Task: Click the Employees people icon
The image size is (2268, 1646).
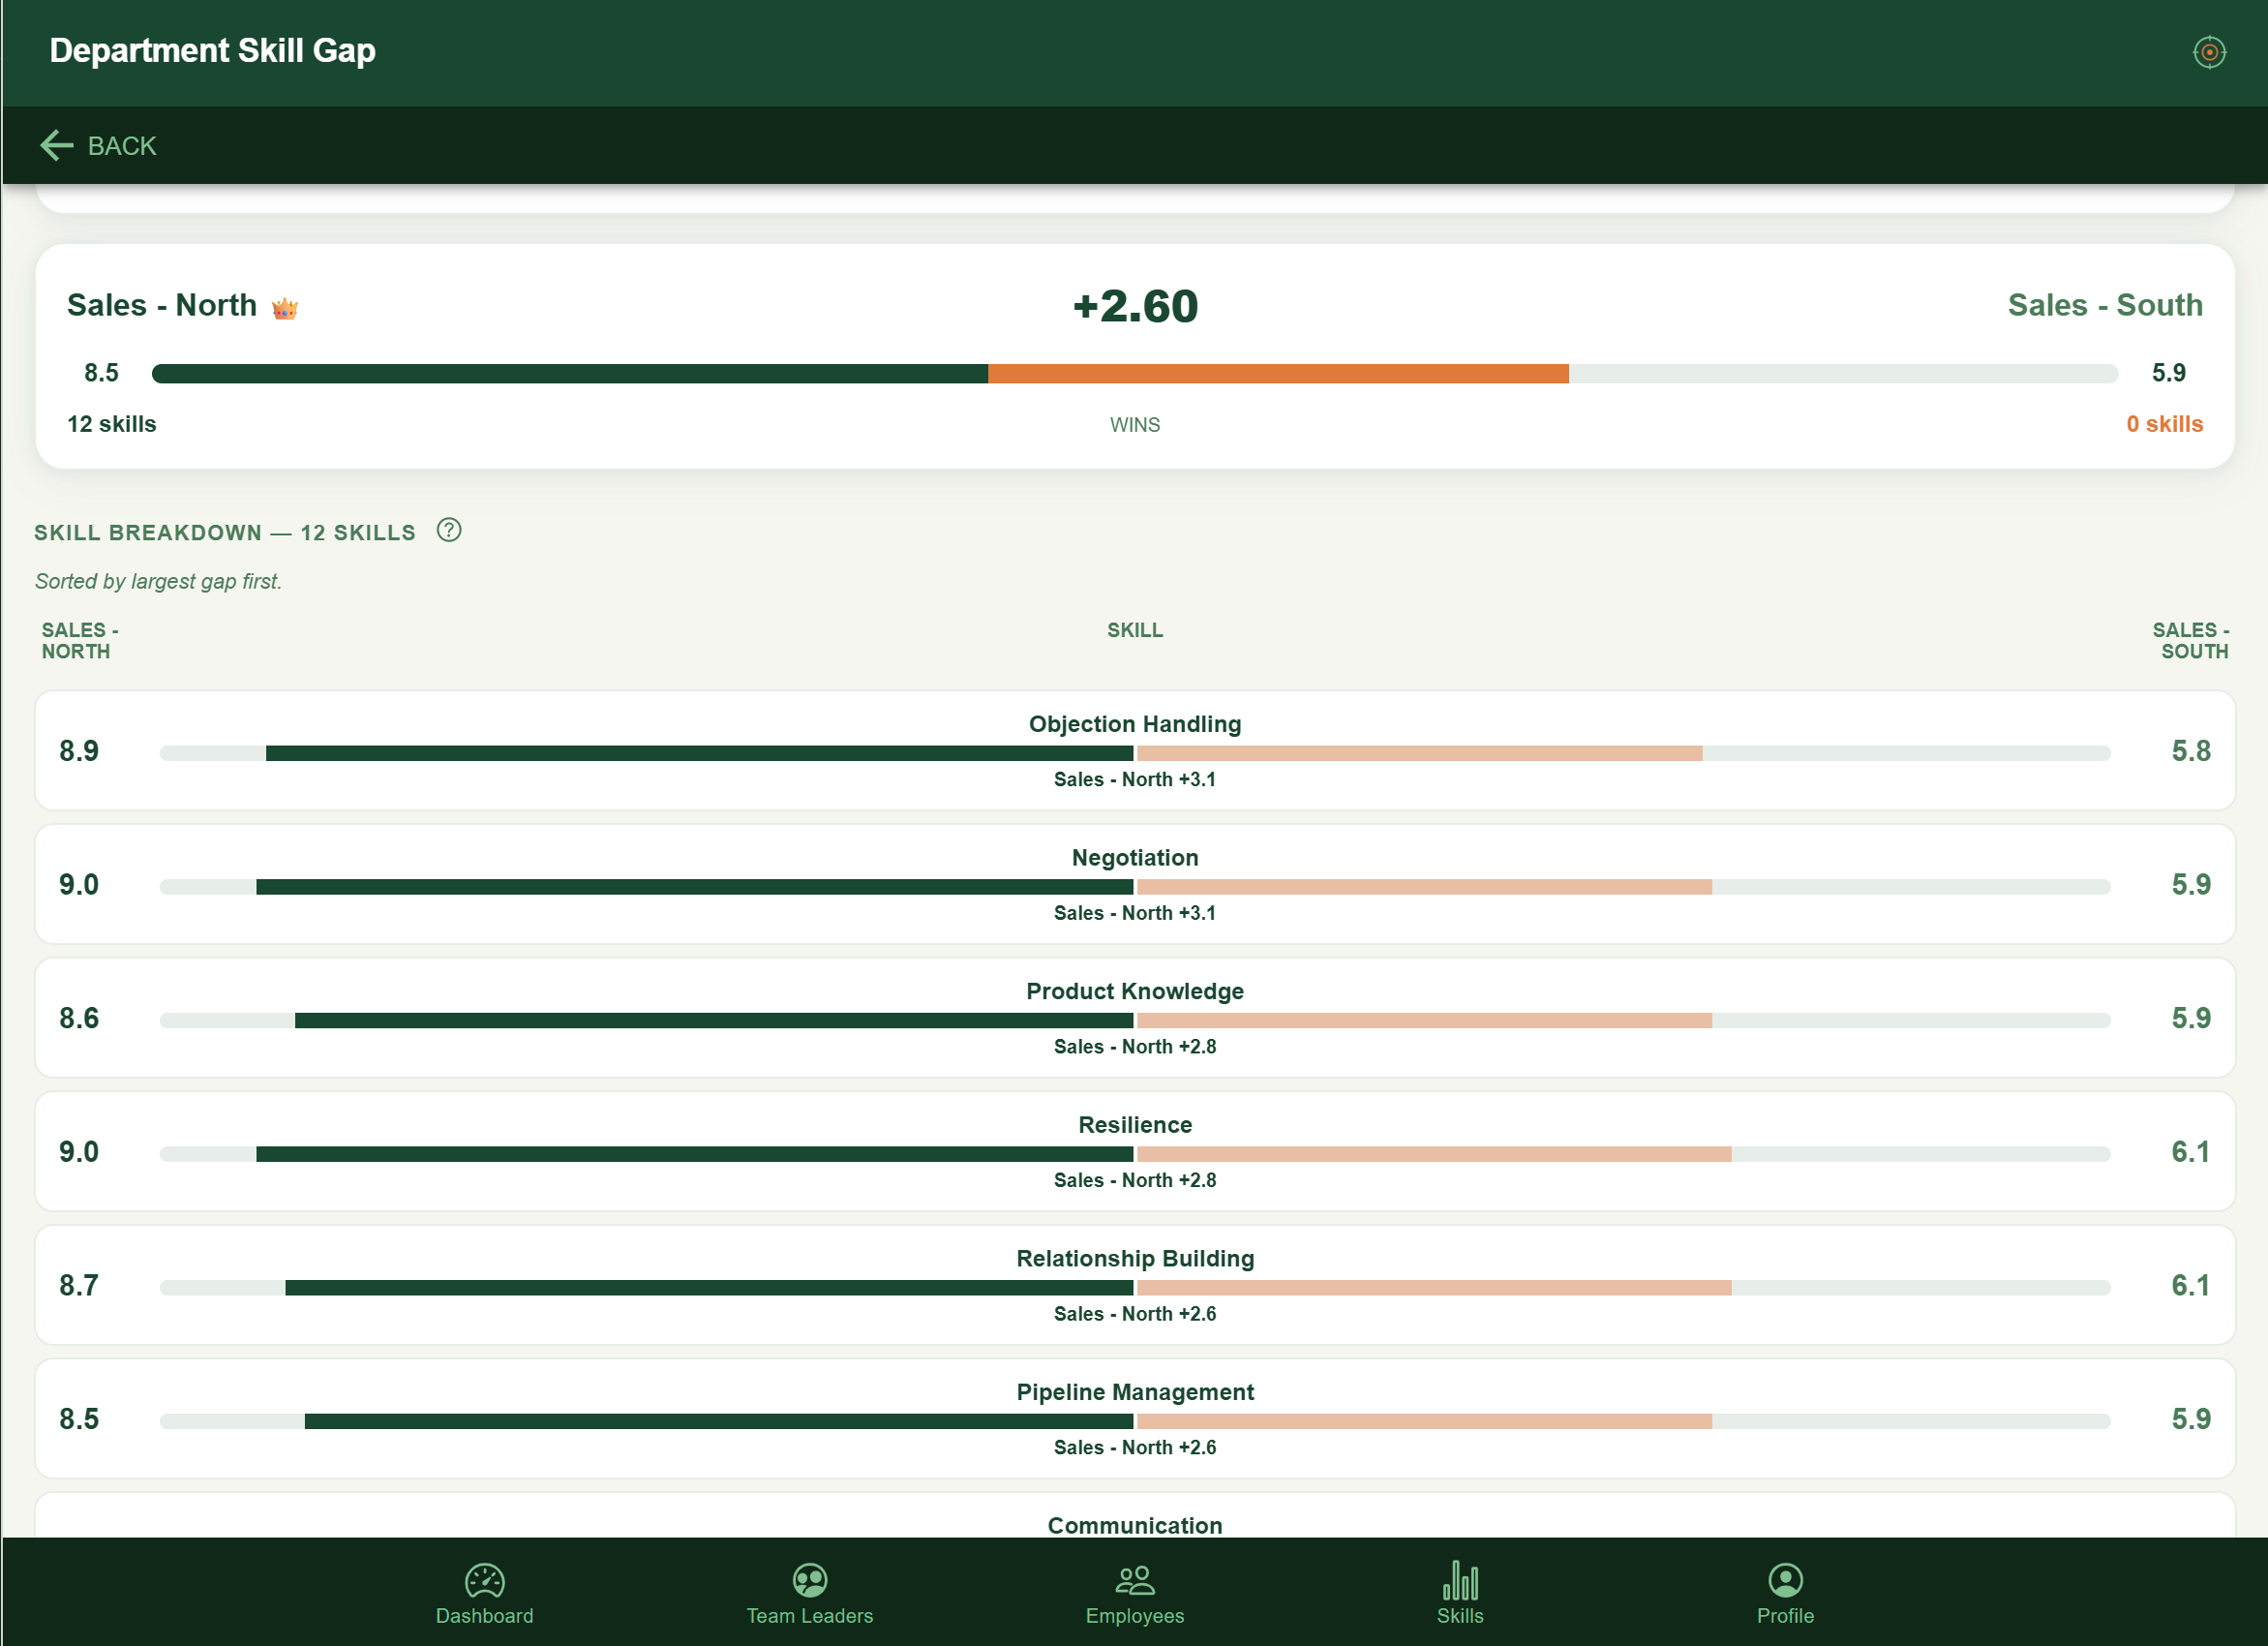Action: point(1134,1580)
